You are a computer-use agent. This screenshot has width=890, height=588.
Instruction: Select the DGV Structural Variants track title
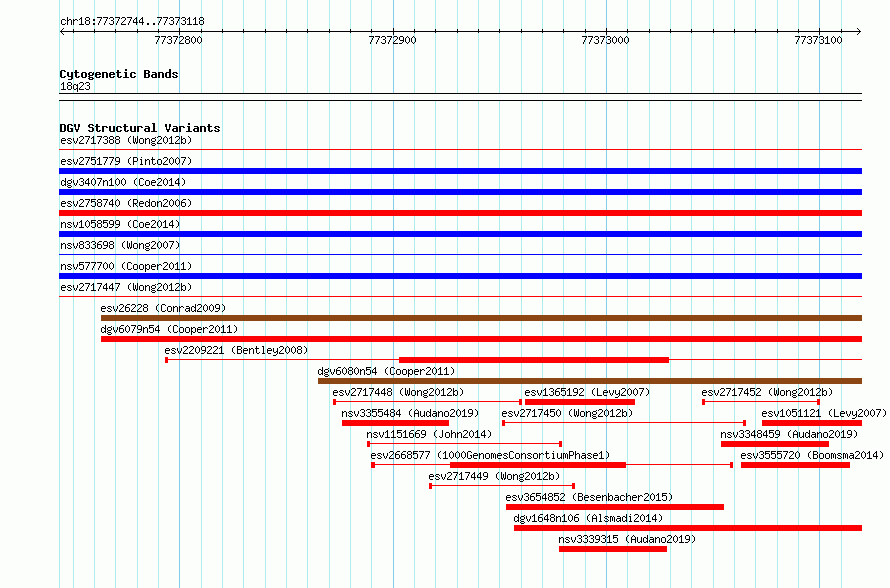pyautogui.click(x=140, y=128)
